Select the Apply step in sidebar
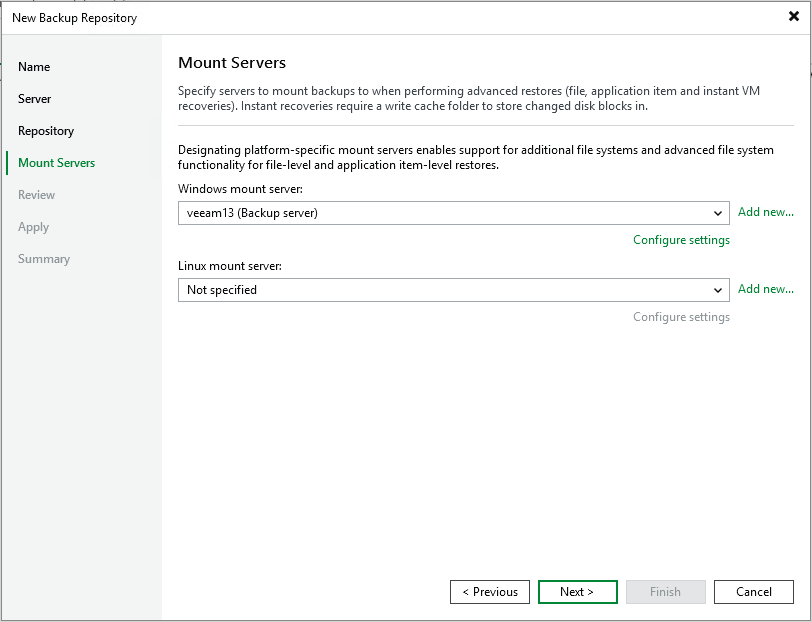This screenshot has height=622, width=812. pyautogui.click(x=34, y=227)
